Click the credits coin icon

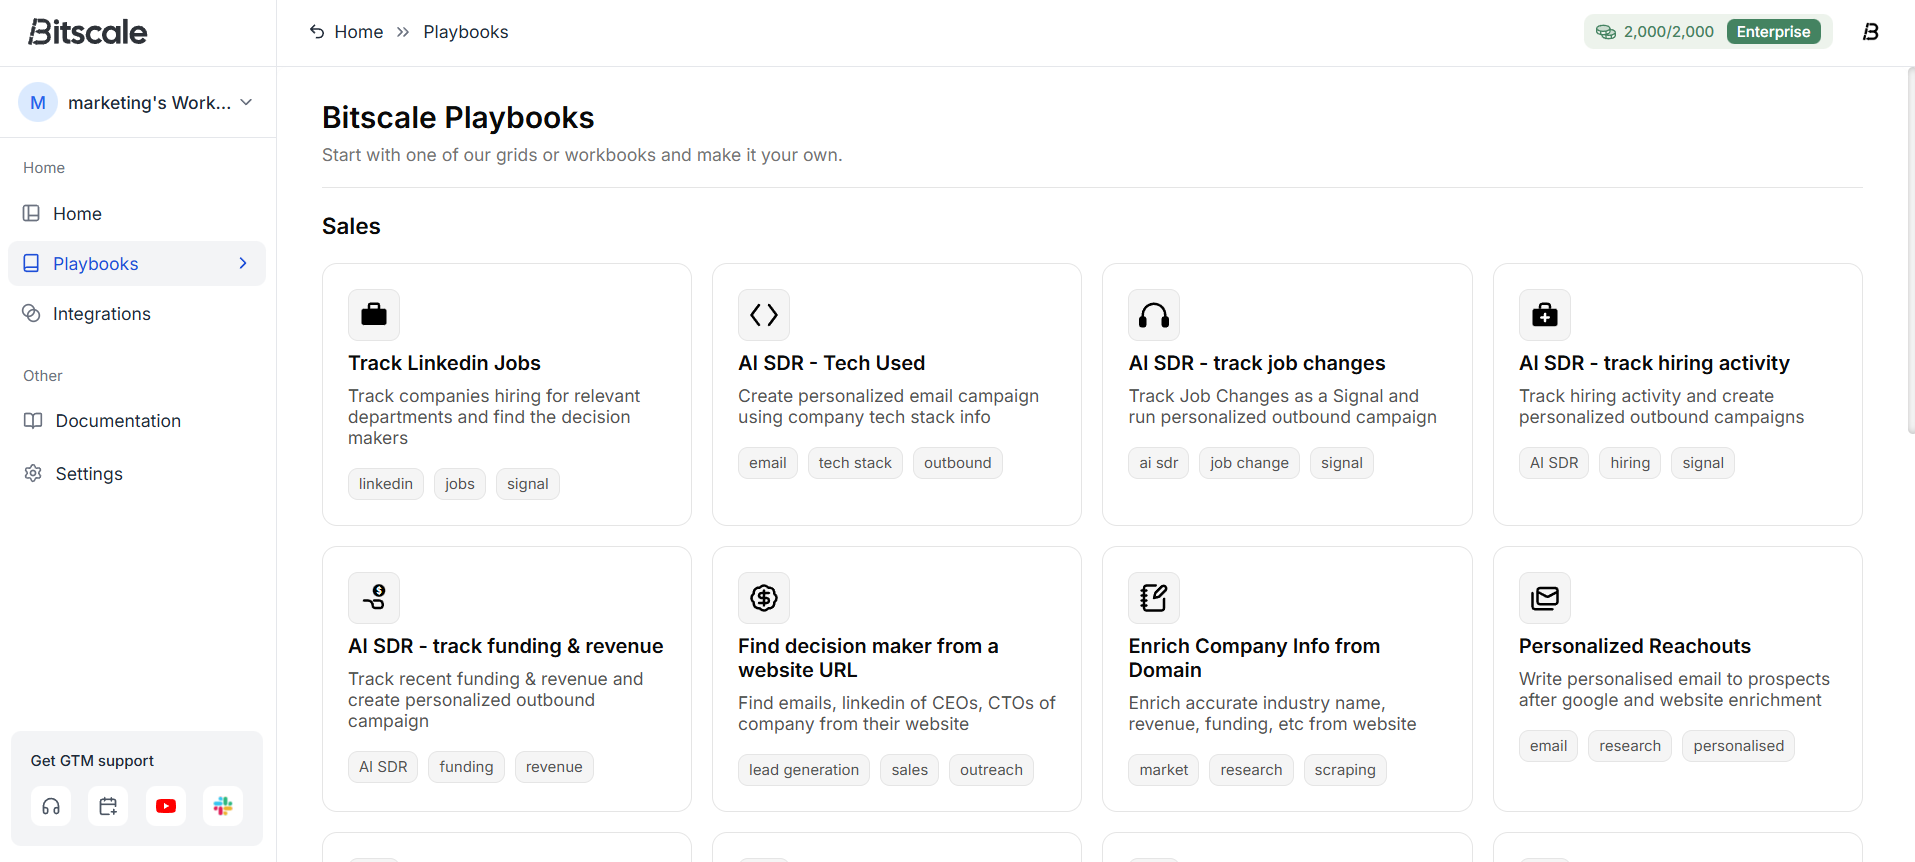click(1606, 32)
